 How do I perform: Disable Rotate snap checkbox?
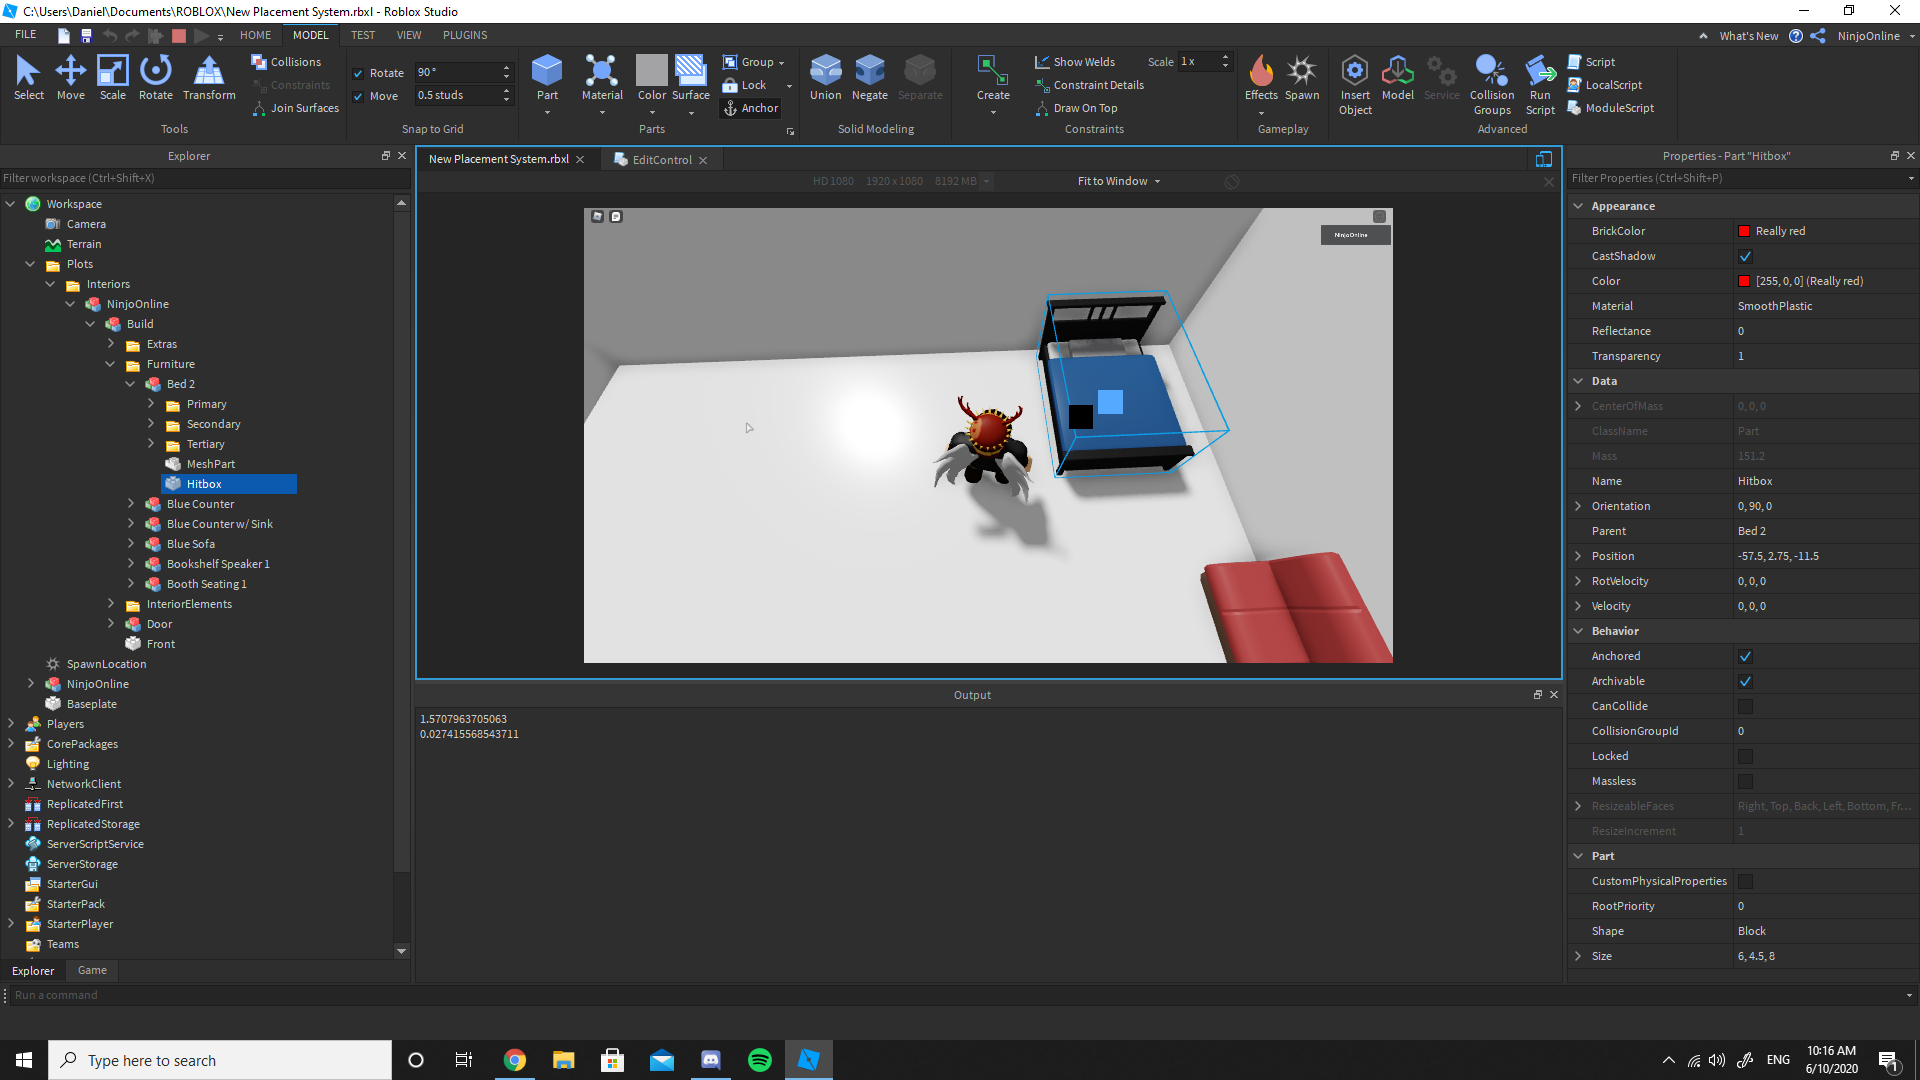coord(358,73)
